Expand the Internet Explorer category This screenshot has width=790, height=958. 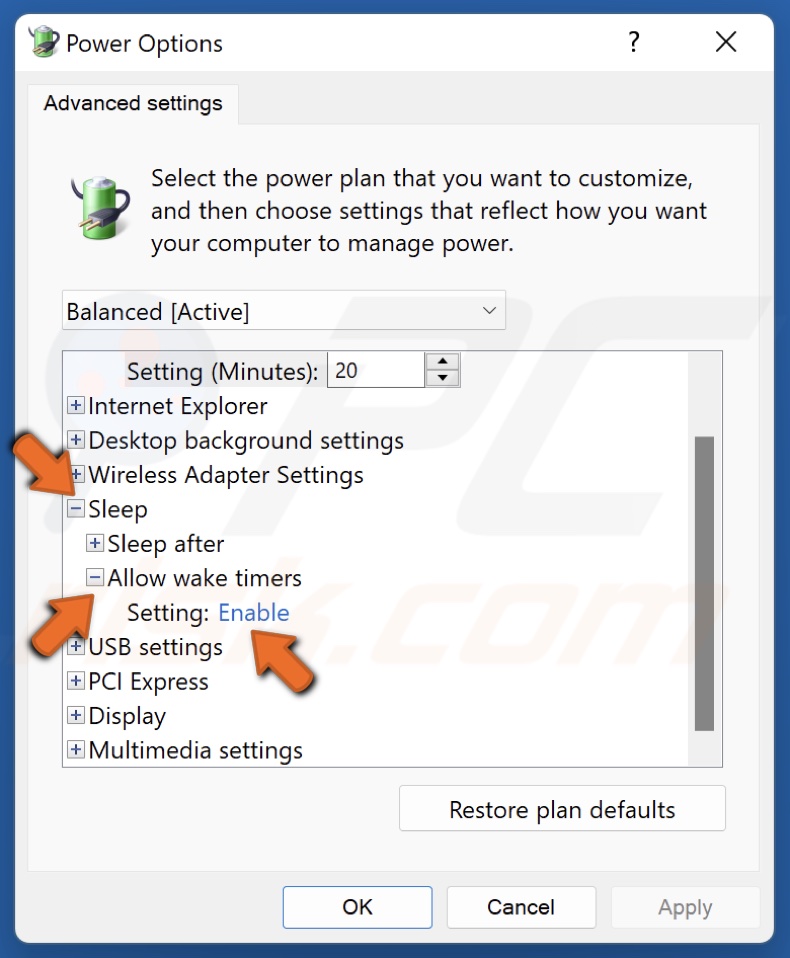75,407
